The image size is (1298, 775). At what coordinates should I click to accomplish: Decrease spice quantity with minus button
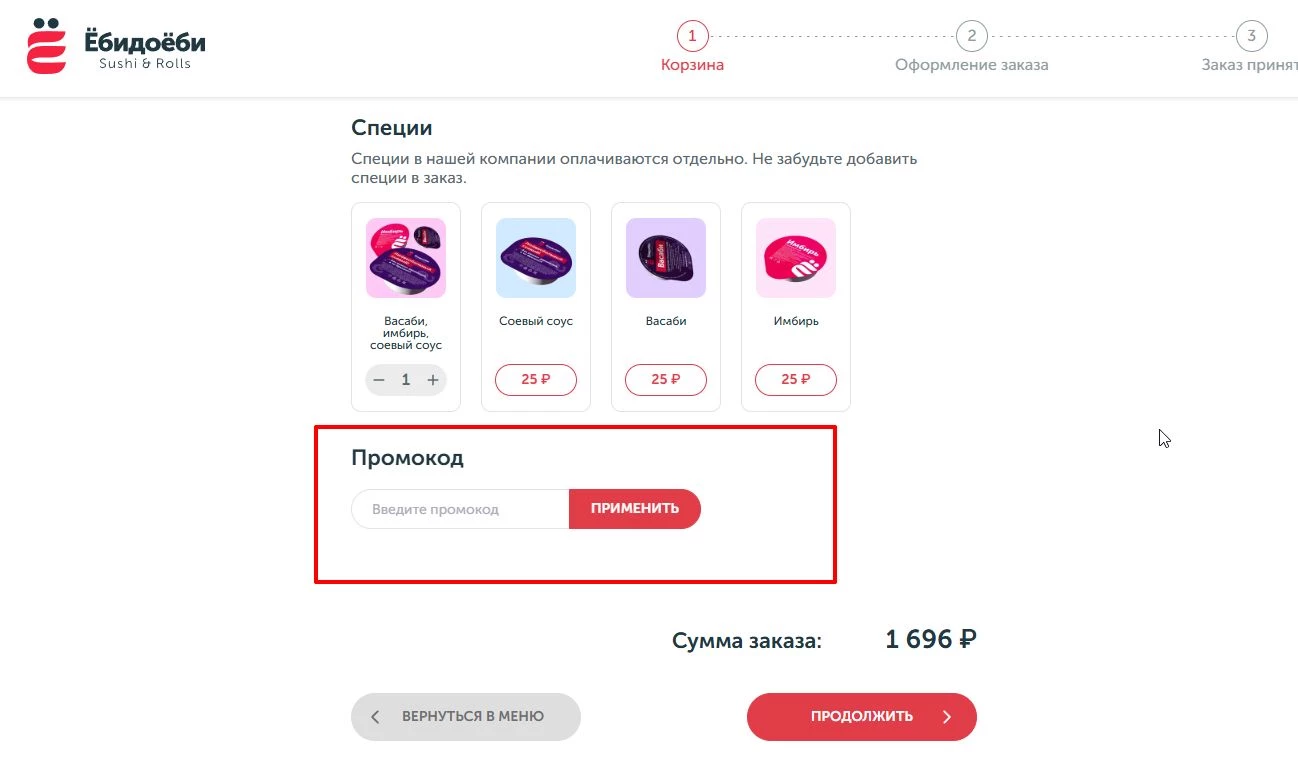pyautogui.click(x=378, y=380)
